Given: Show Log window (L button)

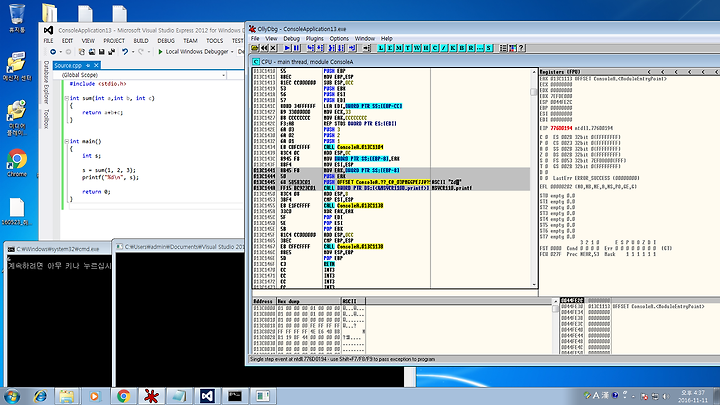Looking at the screenshot, I should tap(381, 48).
